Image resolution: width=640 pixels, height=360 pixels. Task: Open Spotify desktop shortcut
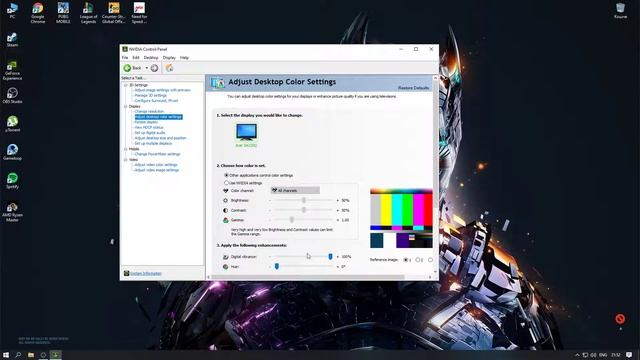point(12,180)
